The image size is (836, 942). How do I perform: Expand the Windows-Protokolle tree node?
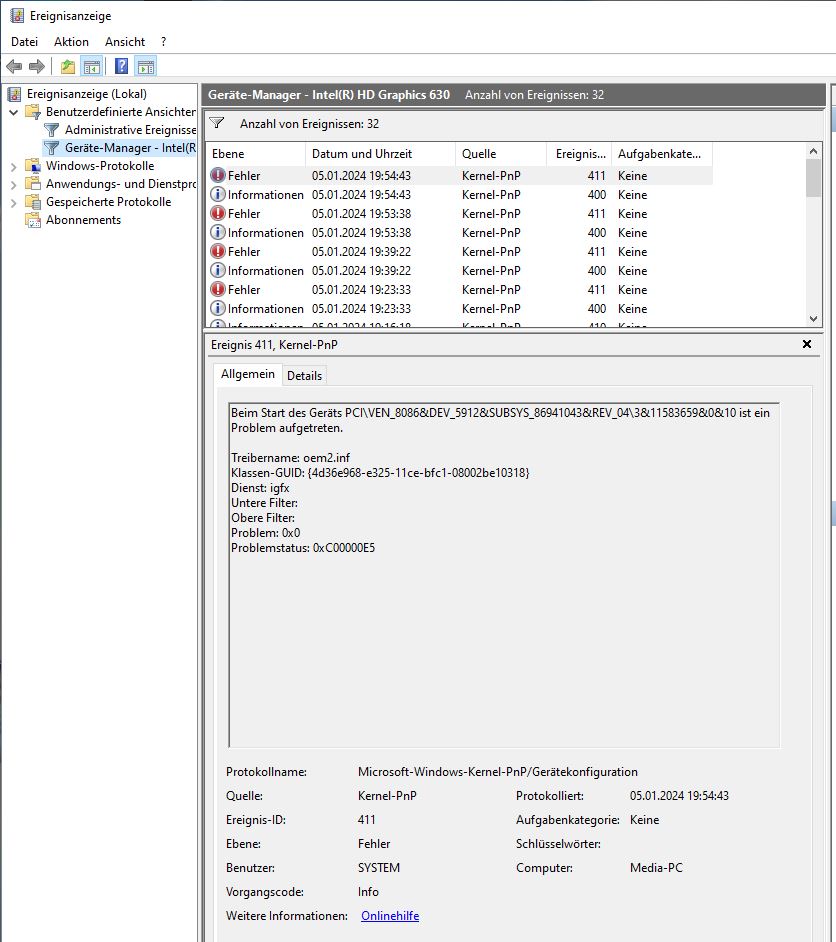pos(14,166)
